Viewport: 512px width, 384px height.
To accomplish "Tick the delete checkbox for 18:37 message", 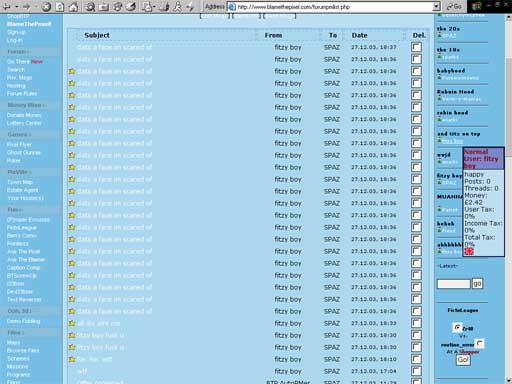I will click(x=416, y=47).
